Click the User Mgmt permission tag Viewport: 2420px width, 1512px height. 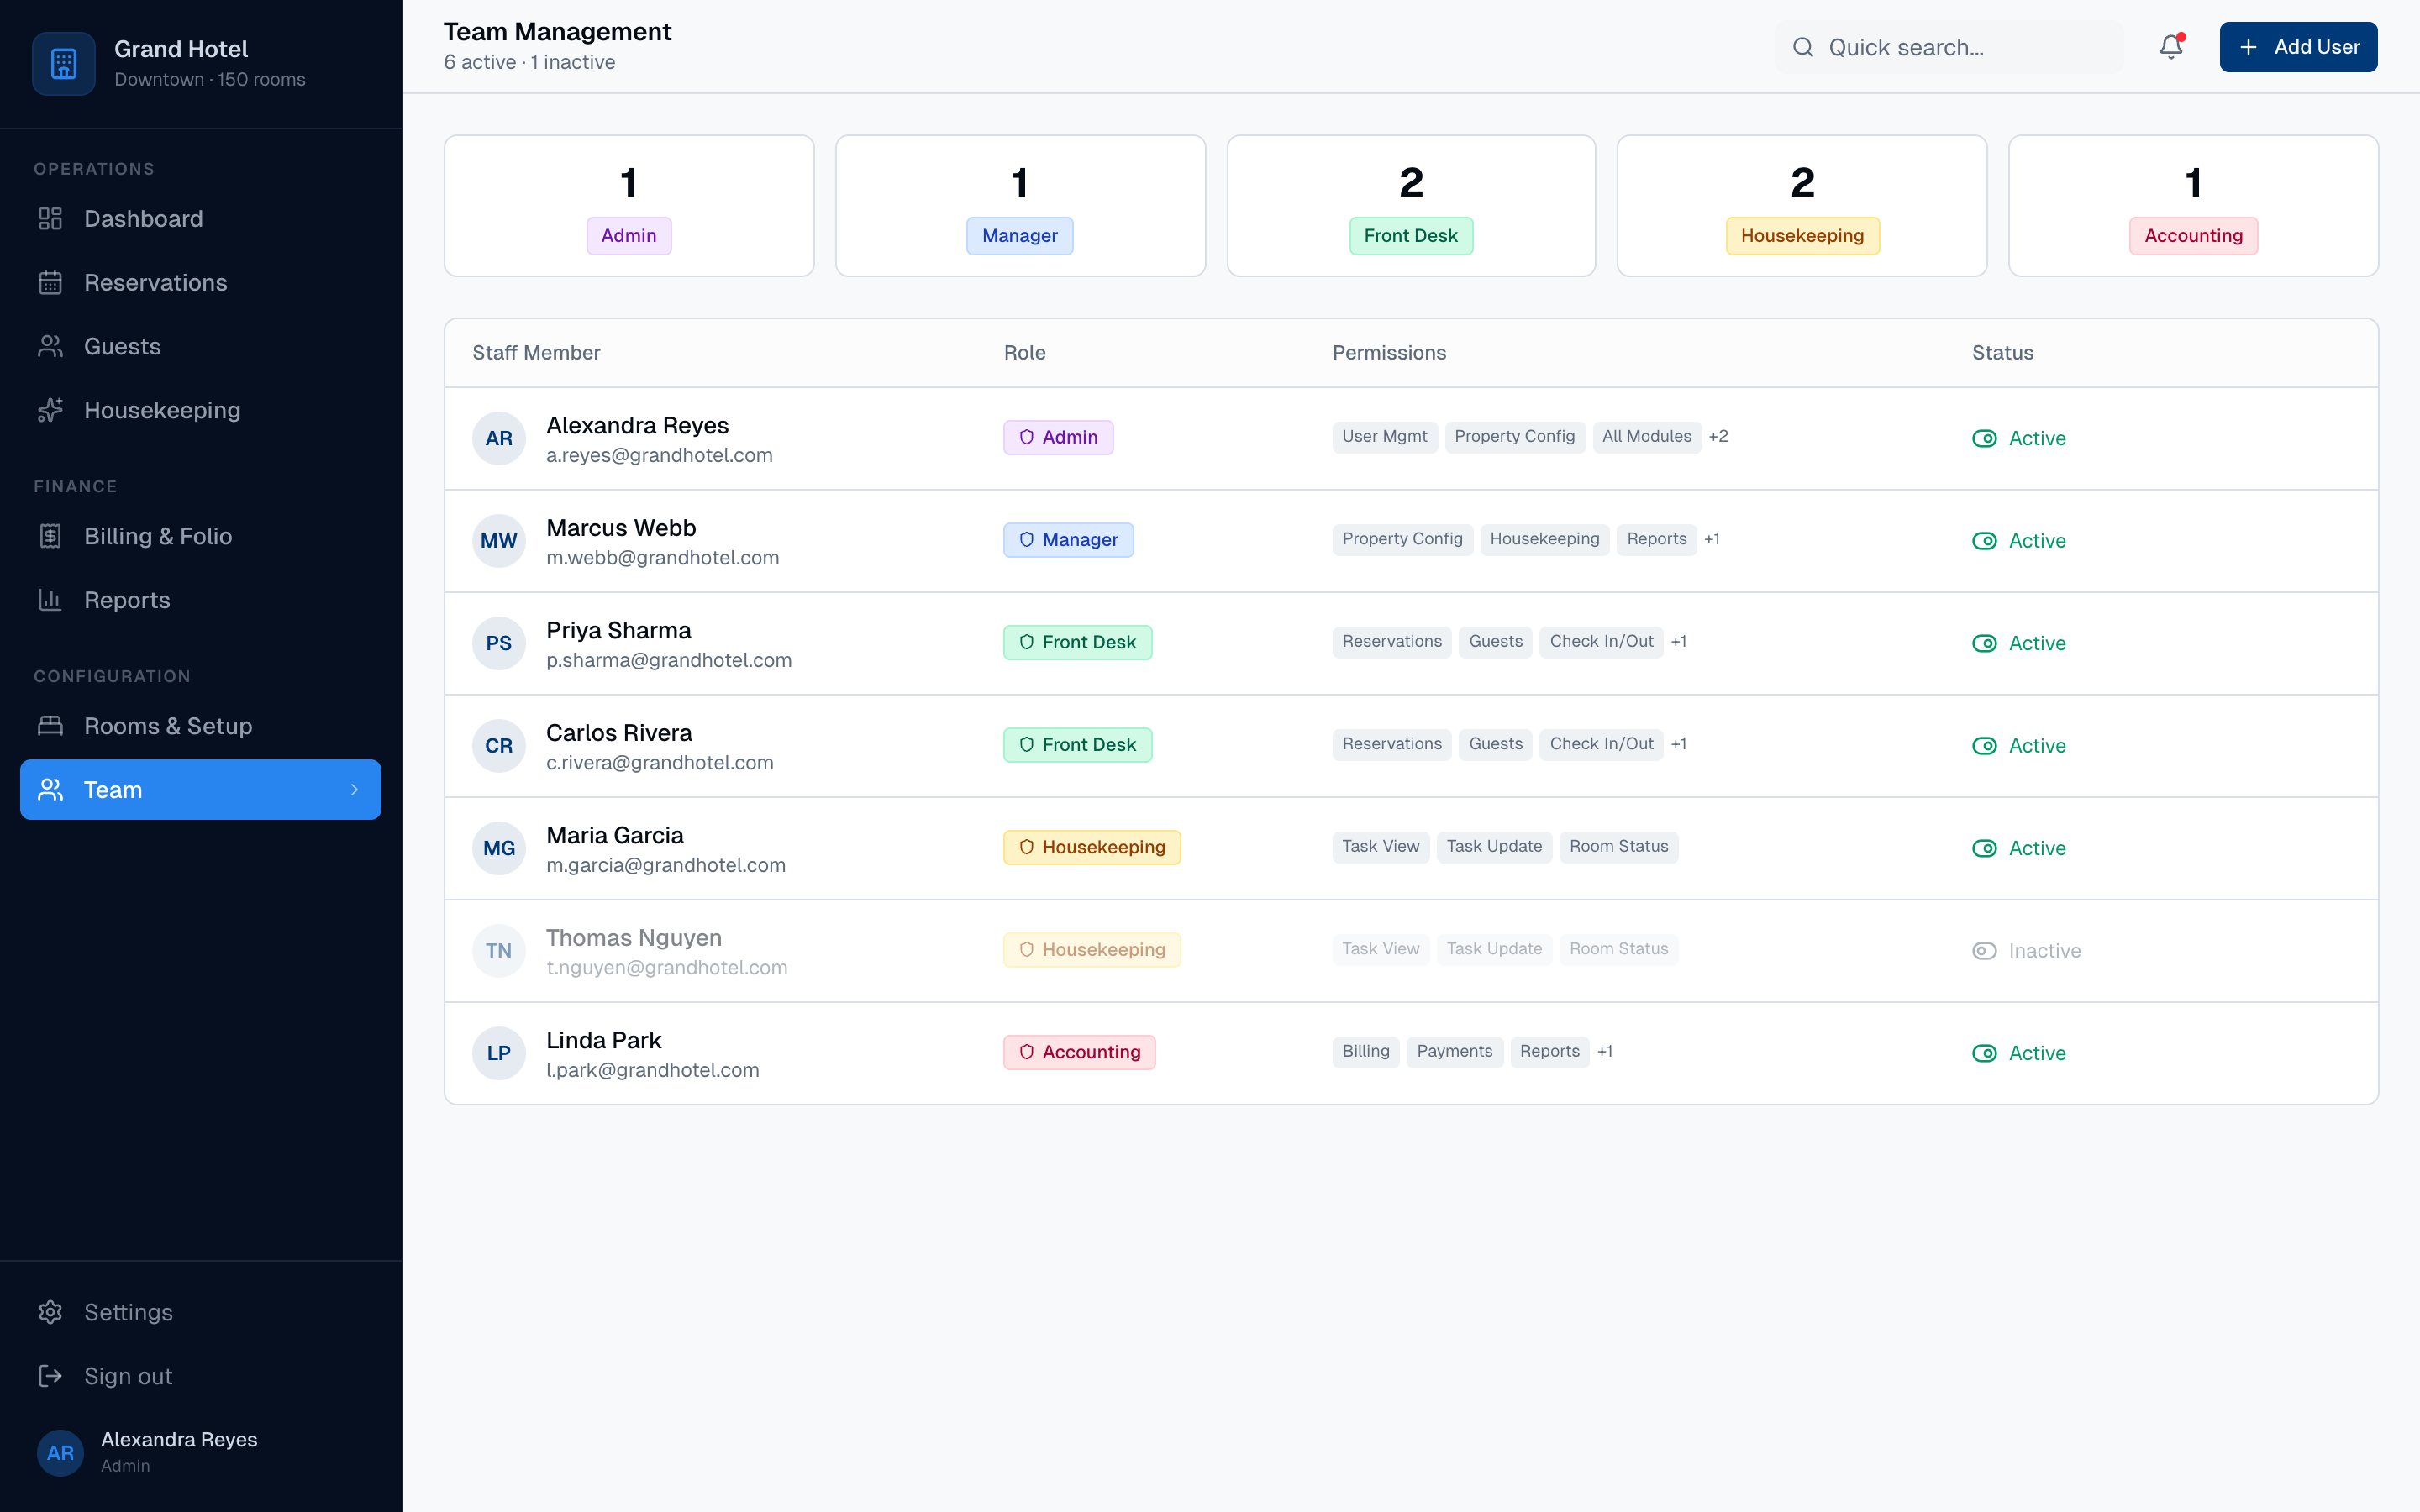tap(1385, 437)
